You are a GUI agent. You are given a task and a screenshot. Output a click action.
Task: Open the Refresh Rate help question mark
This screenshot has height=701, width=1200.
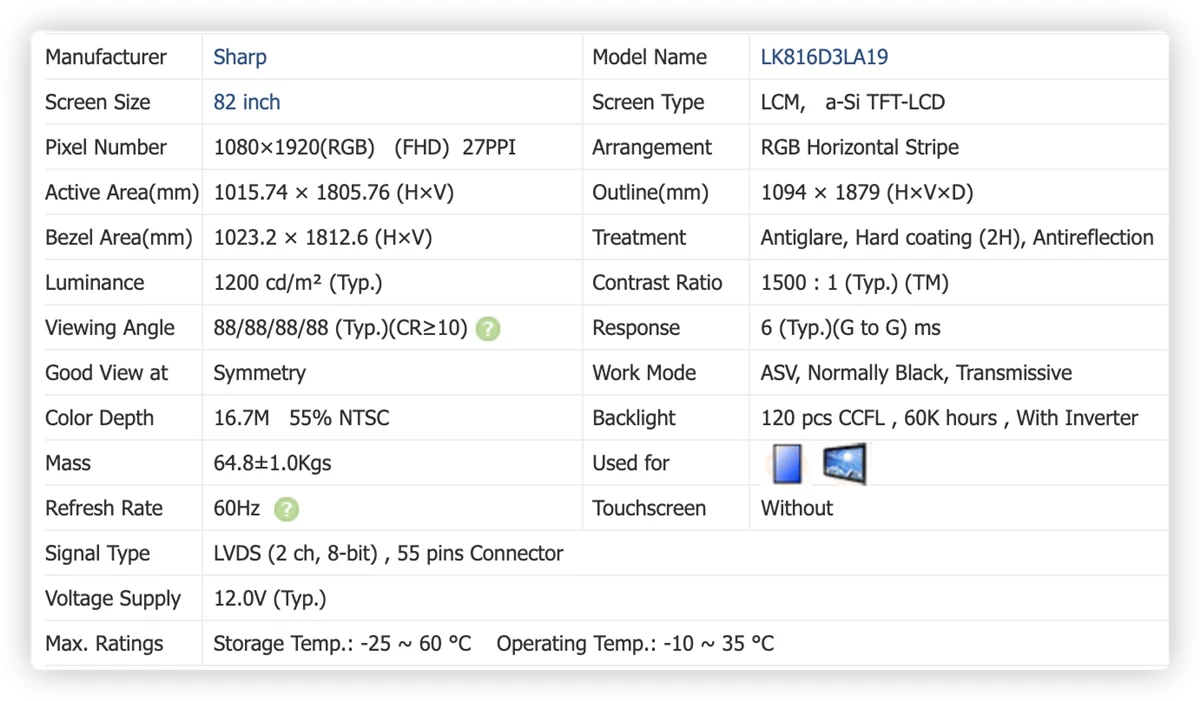286,509
